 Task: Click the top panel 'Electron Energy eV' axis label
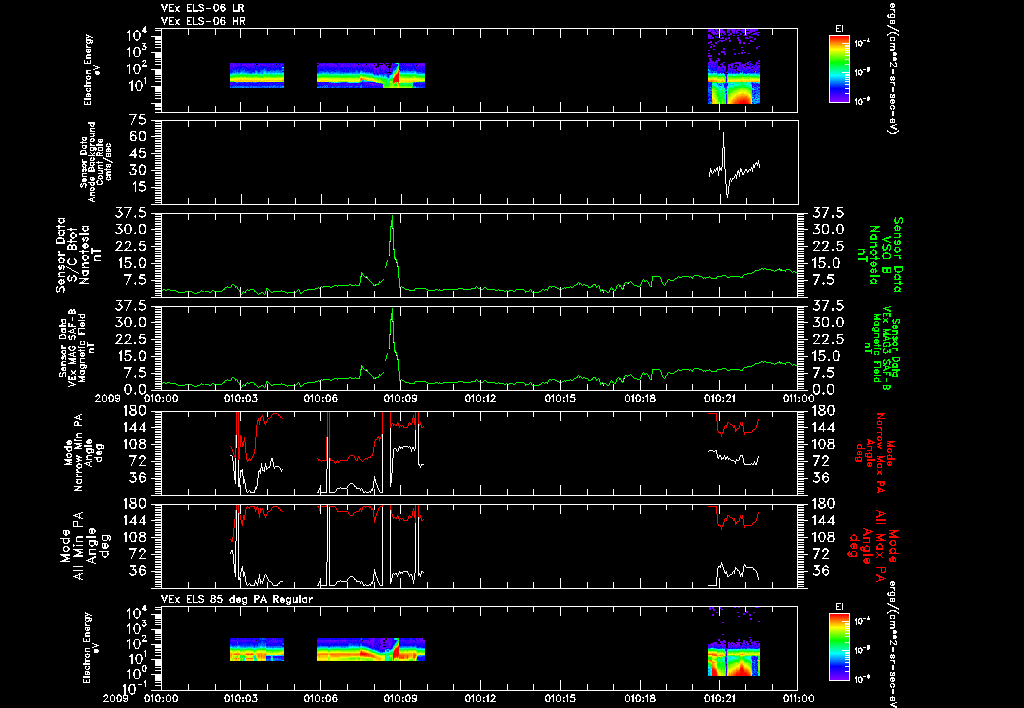[x=92, y=70]
